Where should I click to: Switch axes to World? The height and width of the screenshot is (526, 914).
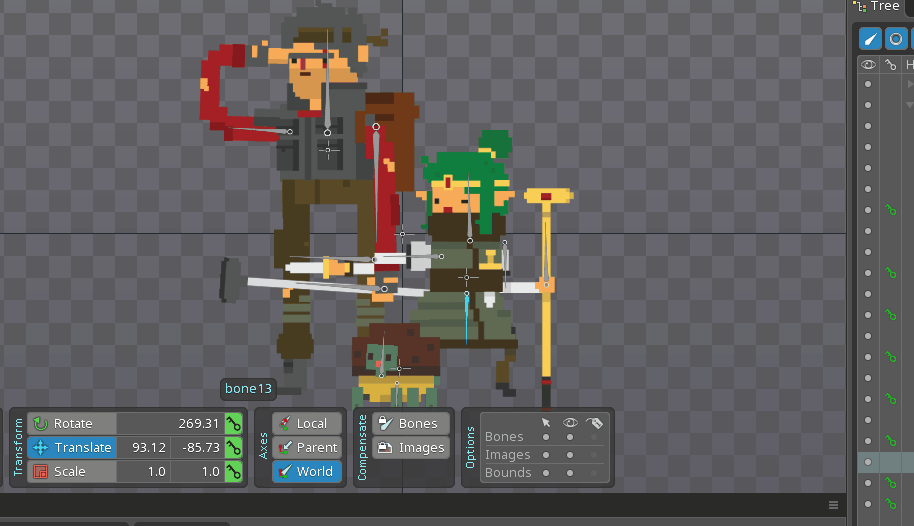(x=307, y=471)
